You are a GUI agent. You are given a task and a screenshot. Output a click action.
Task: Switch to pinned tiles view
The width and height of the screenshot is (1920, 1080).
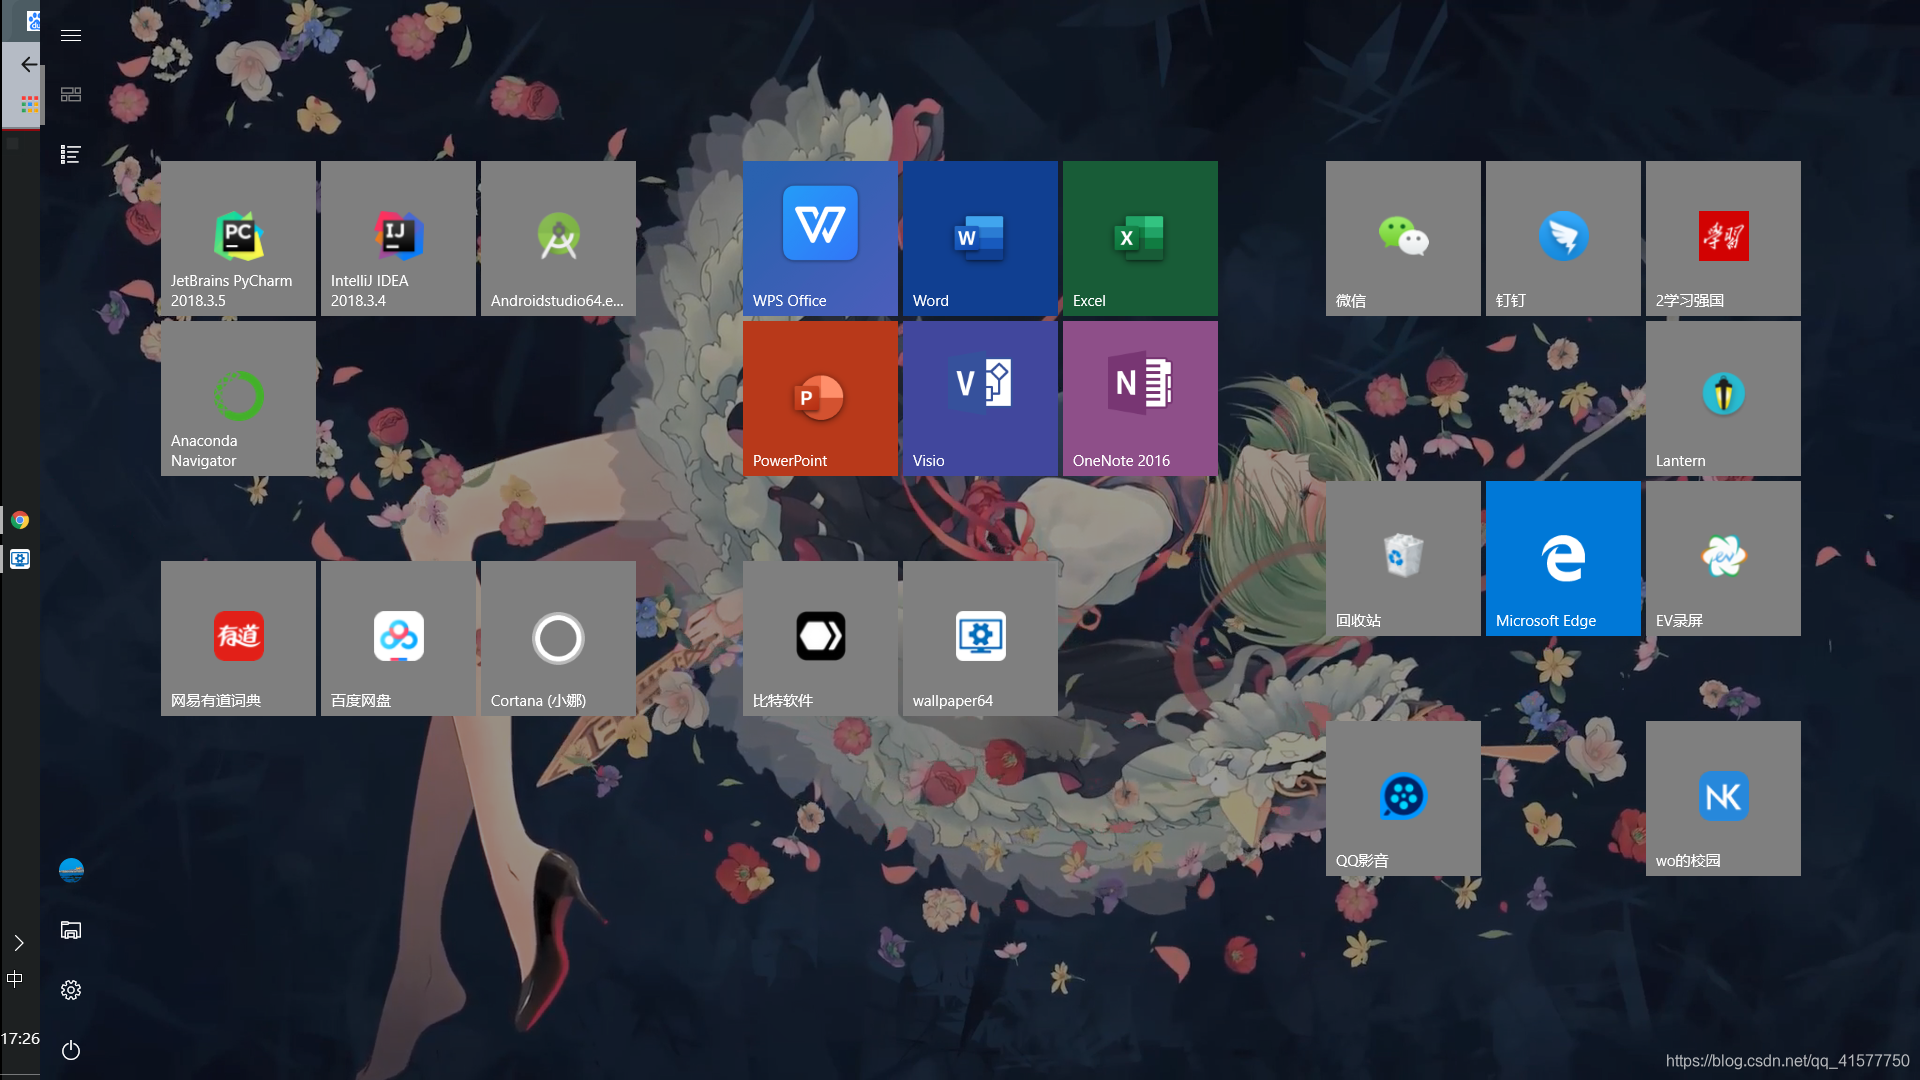click(71, 94)
